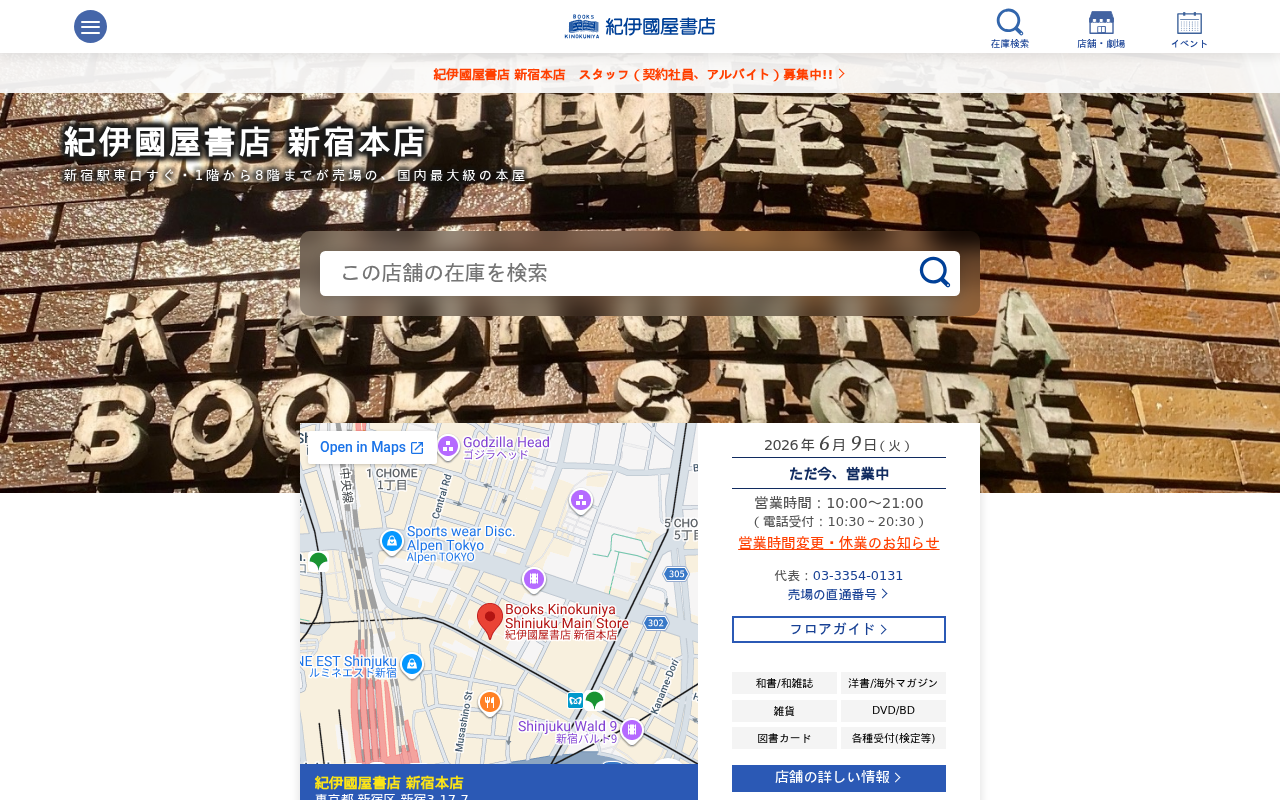Select purple marker above Kinokuniya pin

coord(534,579)
